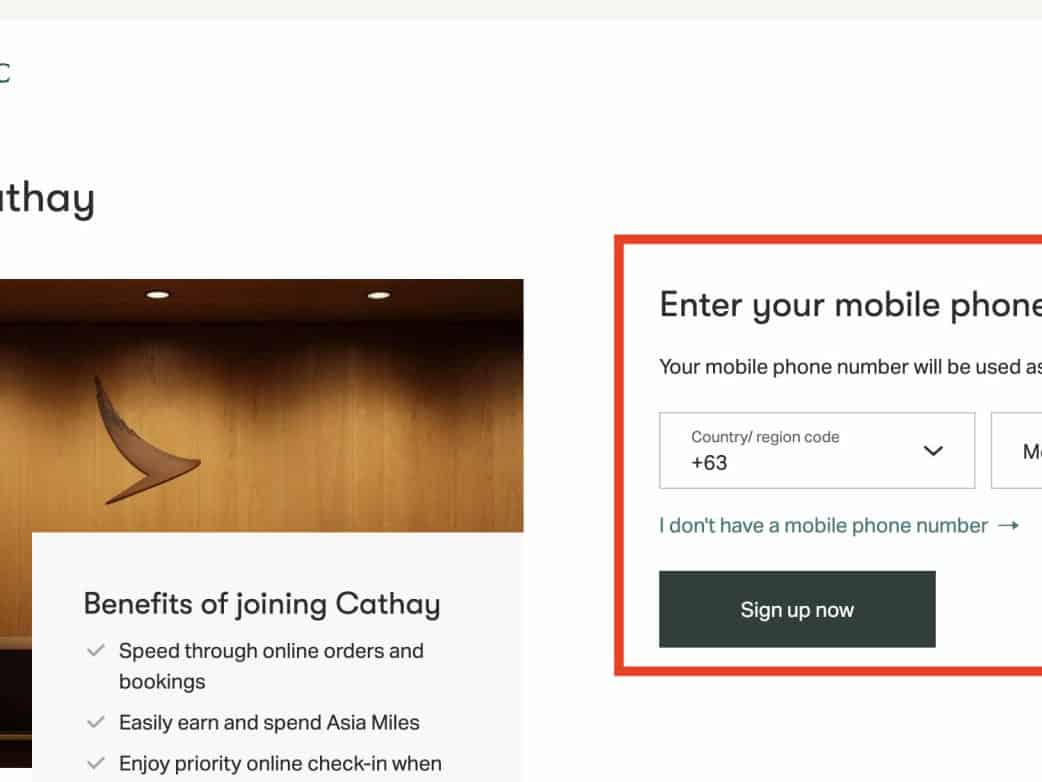Click the partial Cathay logo at top left
Viewport: 1042px width, 782px height.
[4, 72]
